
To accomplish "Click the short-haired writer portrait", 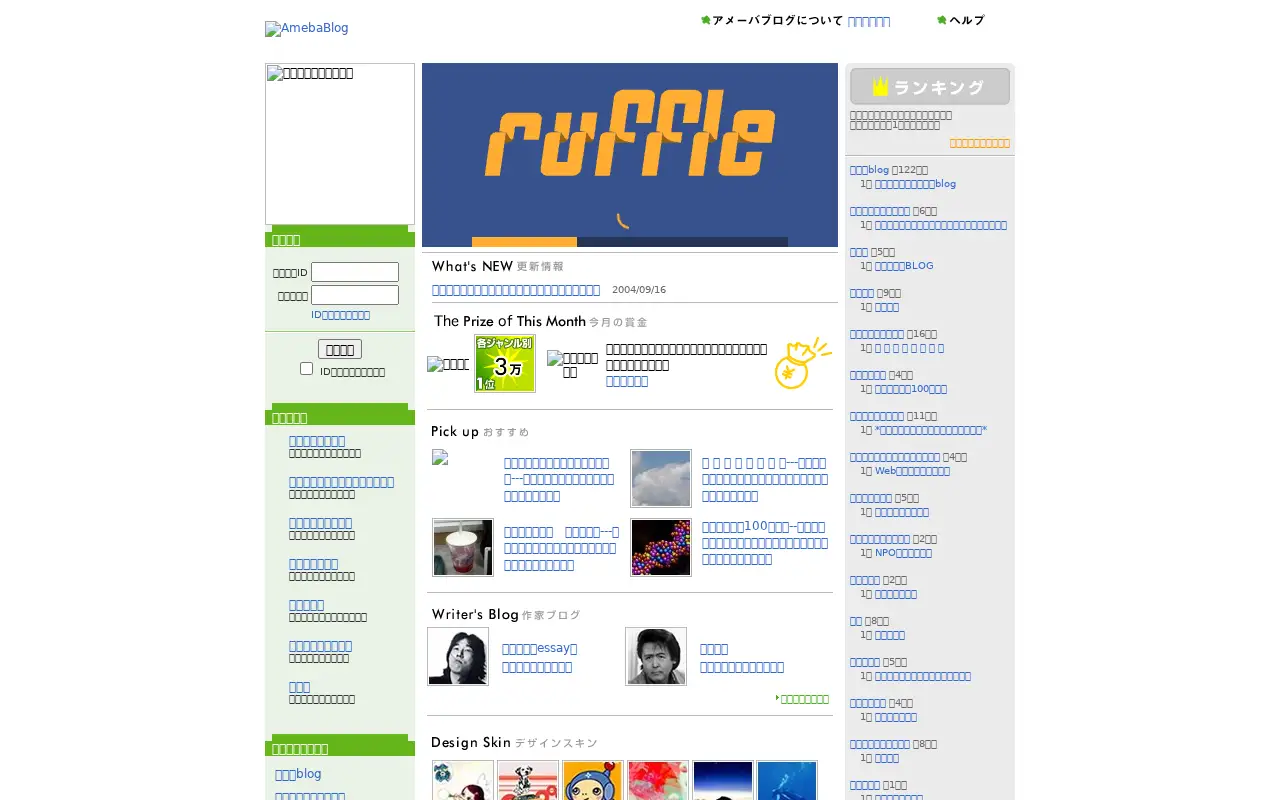I will pos(656,656).
